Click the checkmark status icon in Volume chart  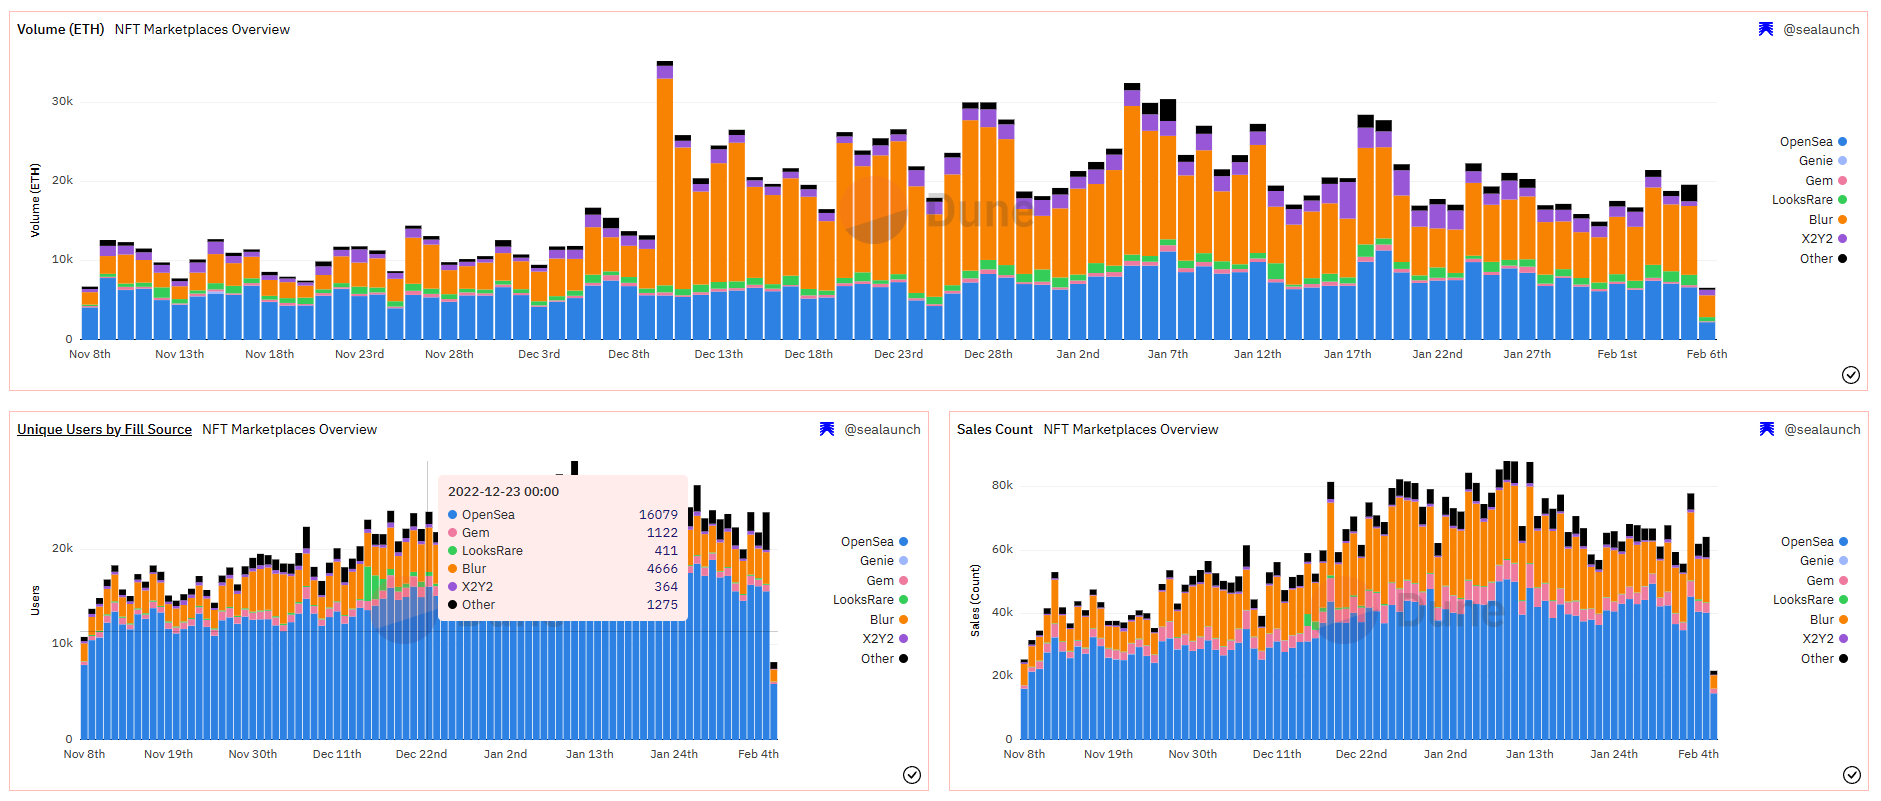click(1851, 375)
